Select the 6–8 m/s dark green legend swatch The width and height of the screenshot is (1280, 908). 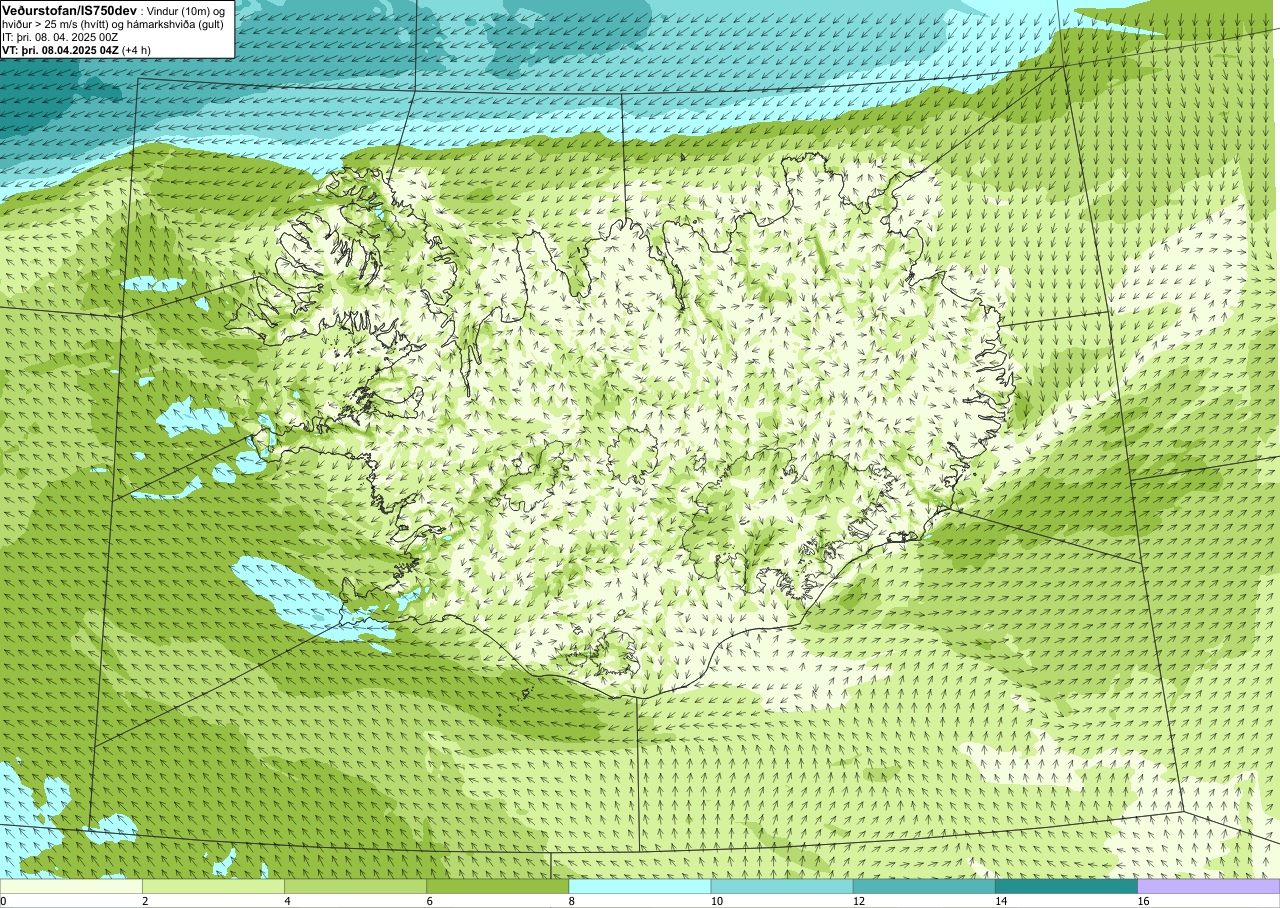click(497, 886)
